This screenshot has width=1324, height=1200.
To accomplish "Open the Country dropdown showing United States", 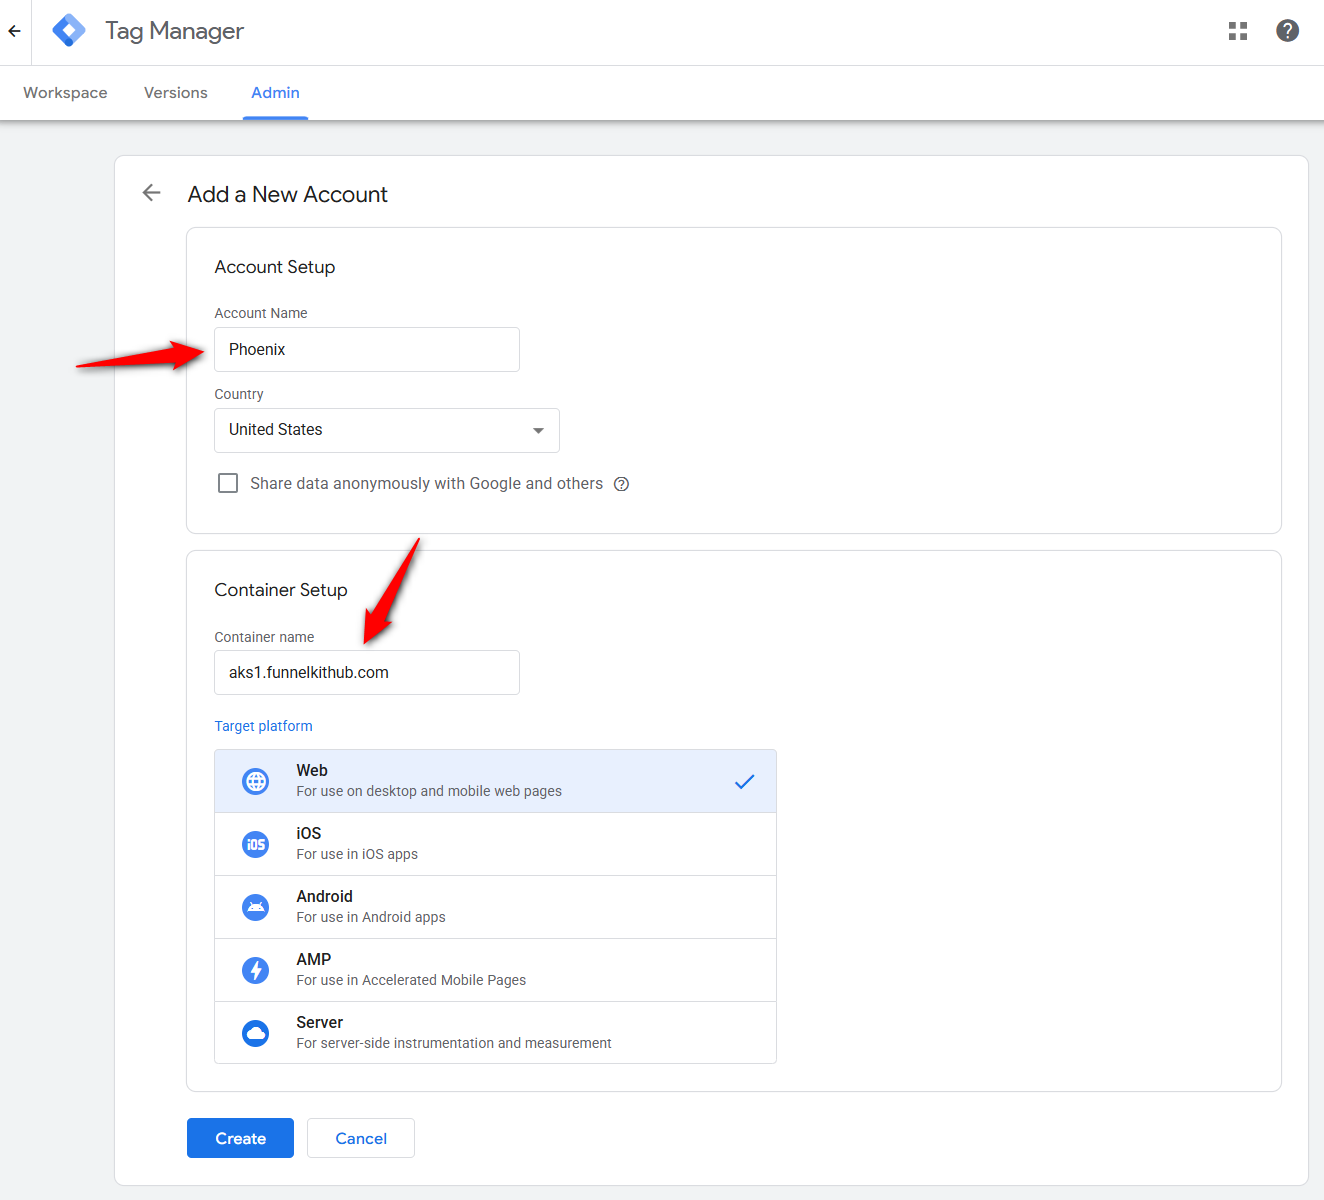I will [387, 430].
